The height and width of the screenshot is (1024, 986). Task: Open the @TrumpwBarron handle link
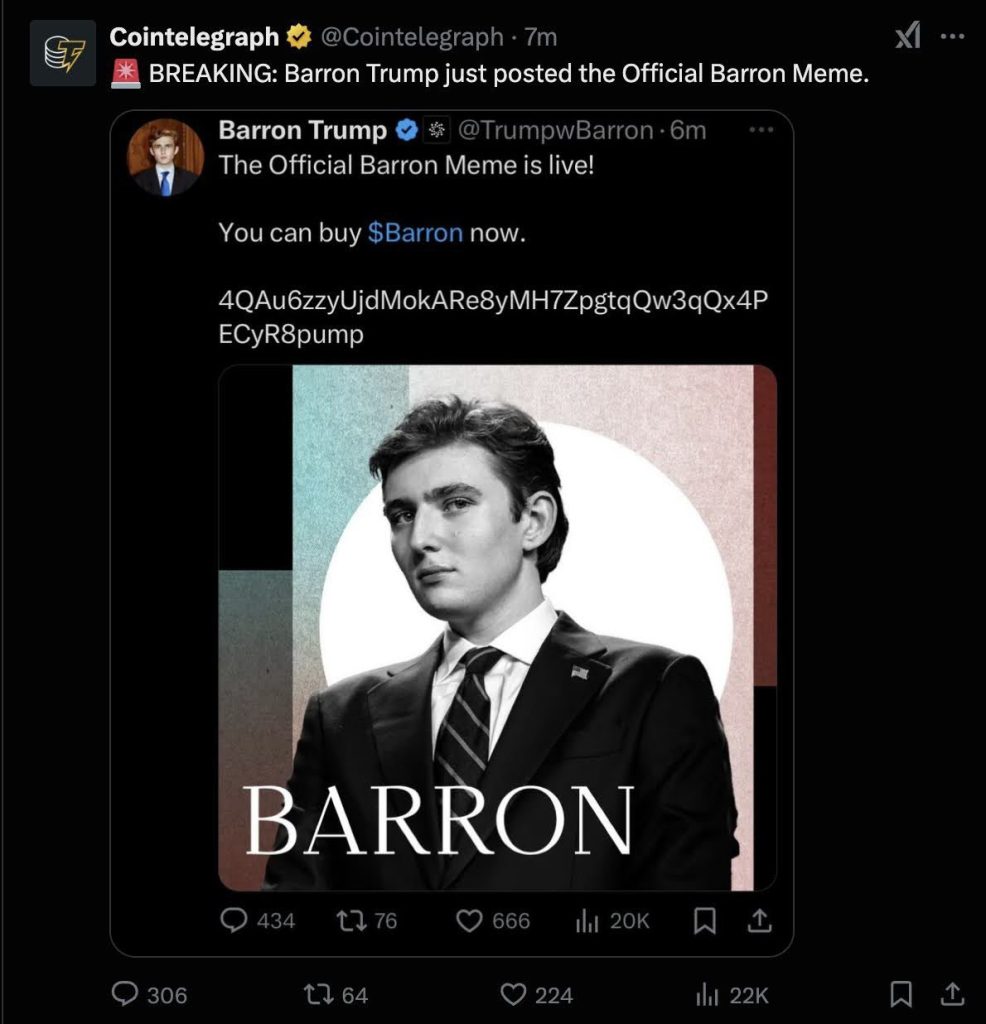[555, 130]
